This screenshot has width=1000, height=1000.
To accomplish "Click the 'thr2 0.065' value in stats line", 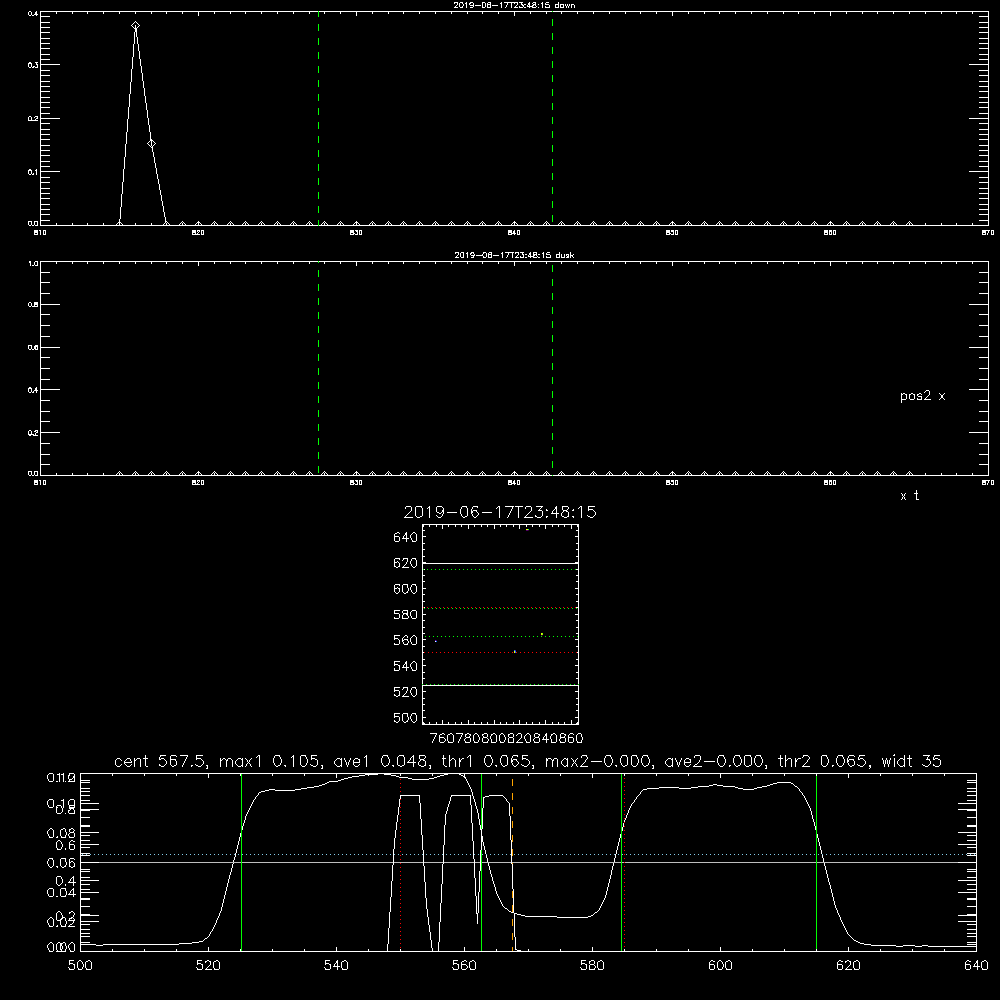I will pos(823,761).
